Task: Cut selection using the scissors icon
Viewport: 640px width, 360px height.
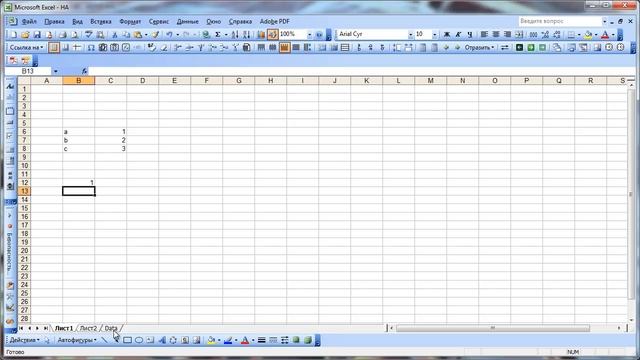Action: pos(115,35)
